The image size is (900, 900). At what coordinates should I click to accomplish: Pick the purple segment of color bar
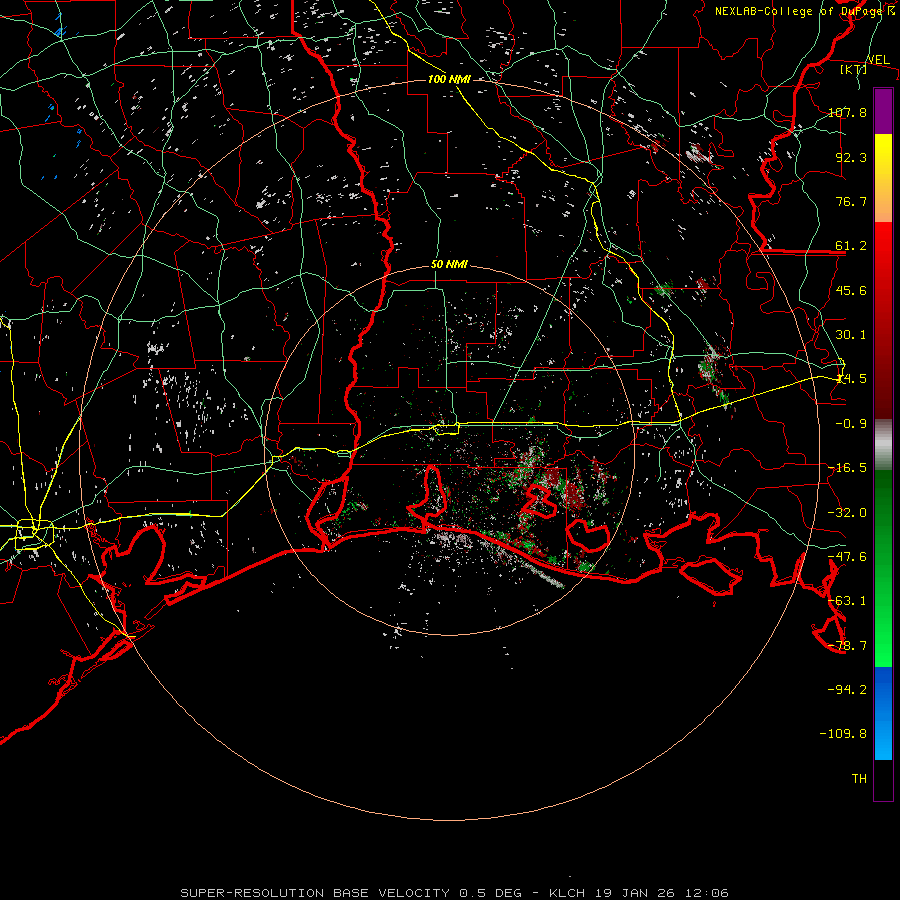tap(883, 111)
